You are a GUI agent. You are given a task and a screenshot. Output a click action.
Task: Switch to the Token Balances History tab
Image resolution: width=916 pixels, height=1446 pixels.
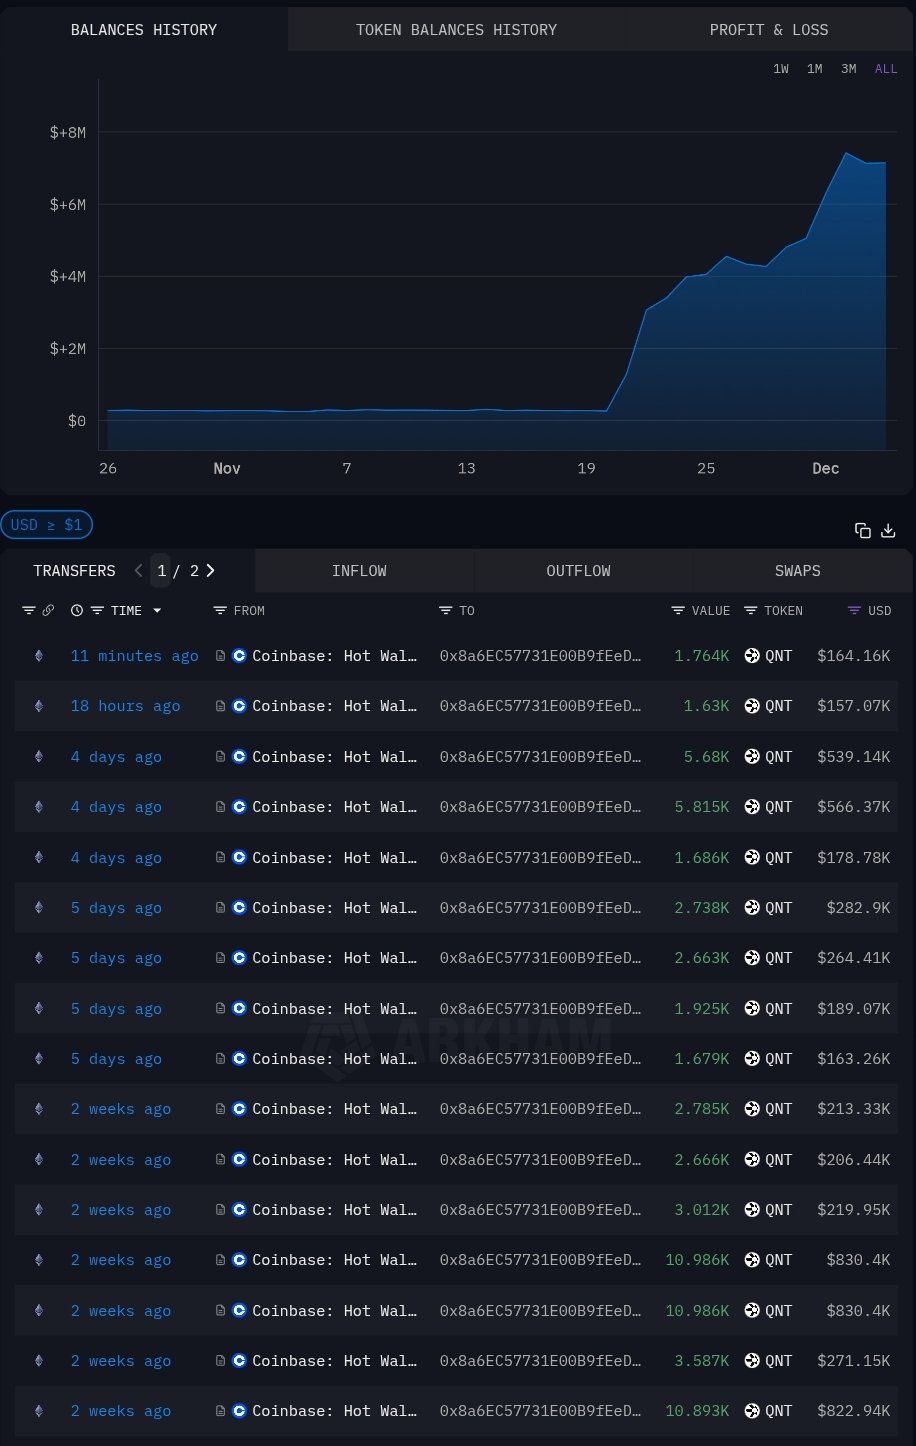pyautogui.click(x=456, y=30)
